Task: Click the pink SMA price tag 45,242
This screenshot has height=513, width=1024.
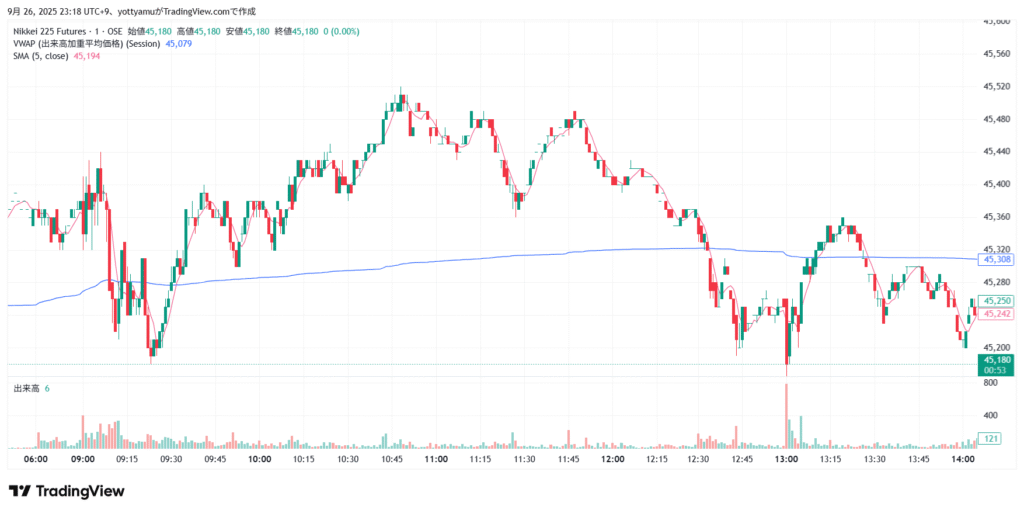Action: pos(998,314)
